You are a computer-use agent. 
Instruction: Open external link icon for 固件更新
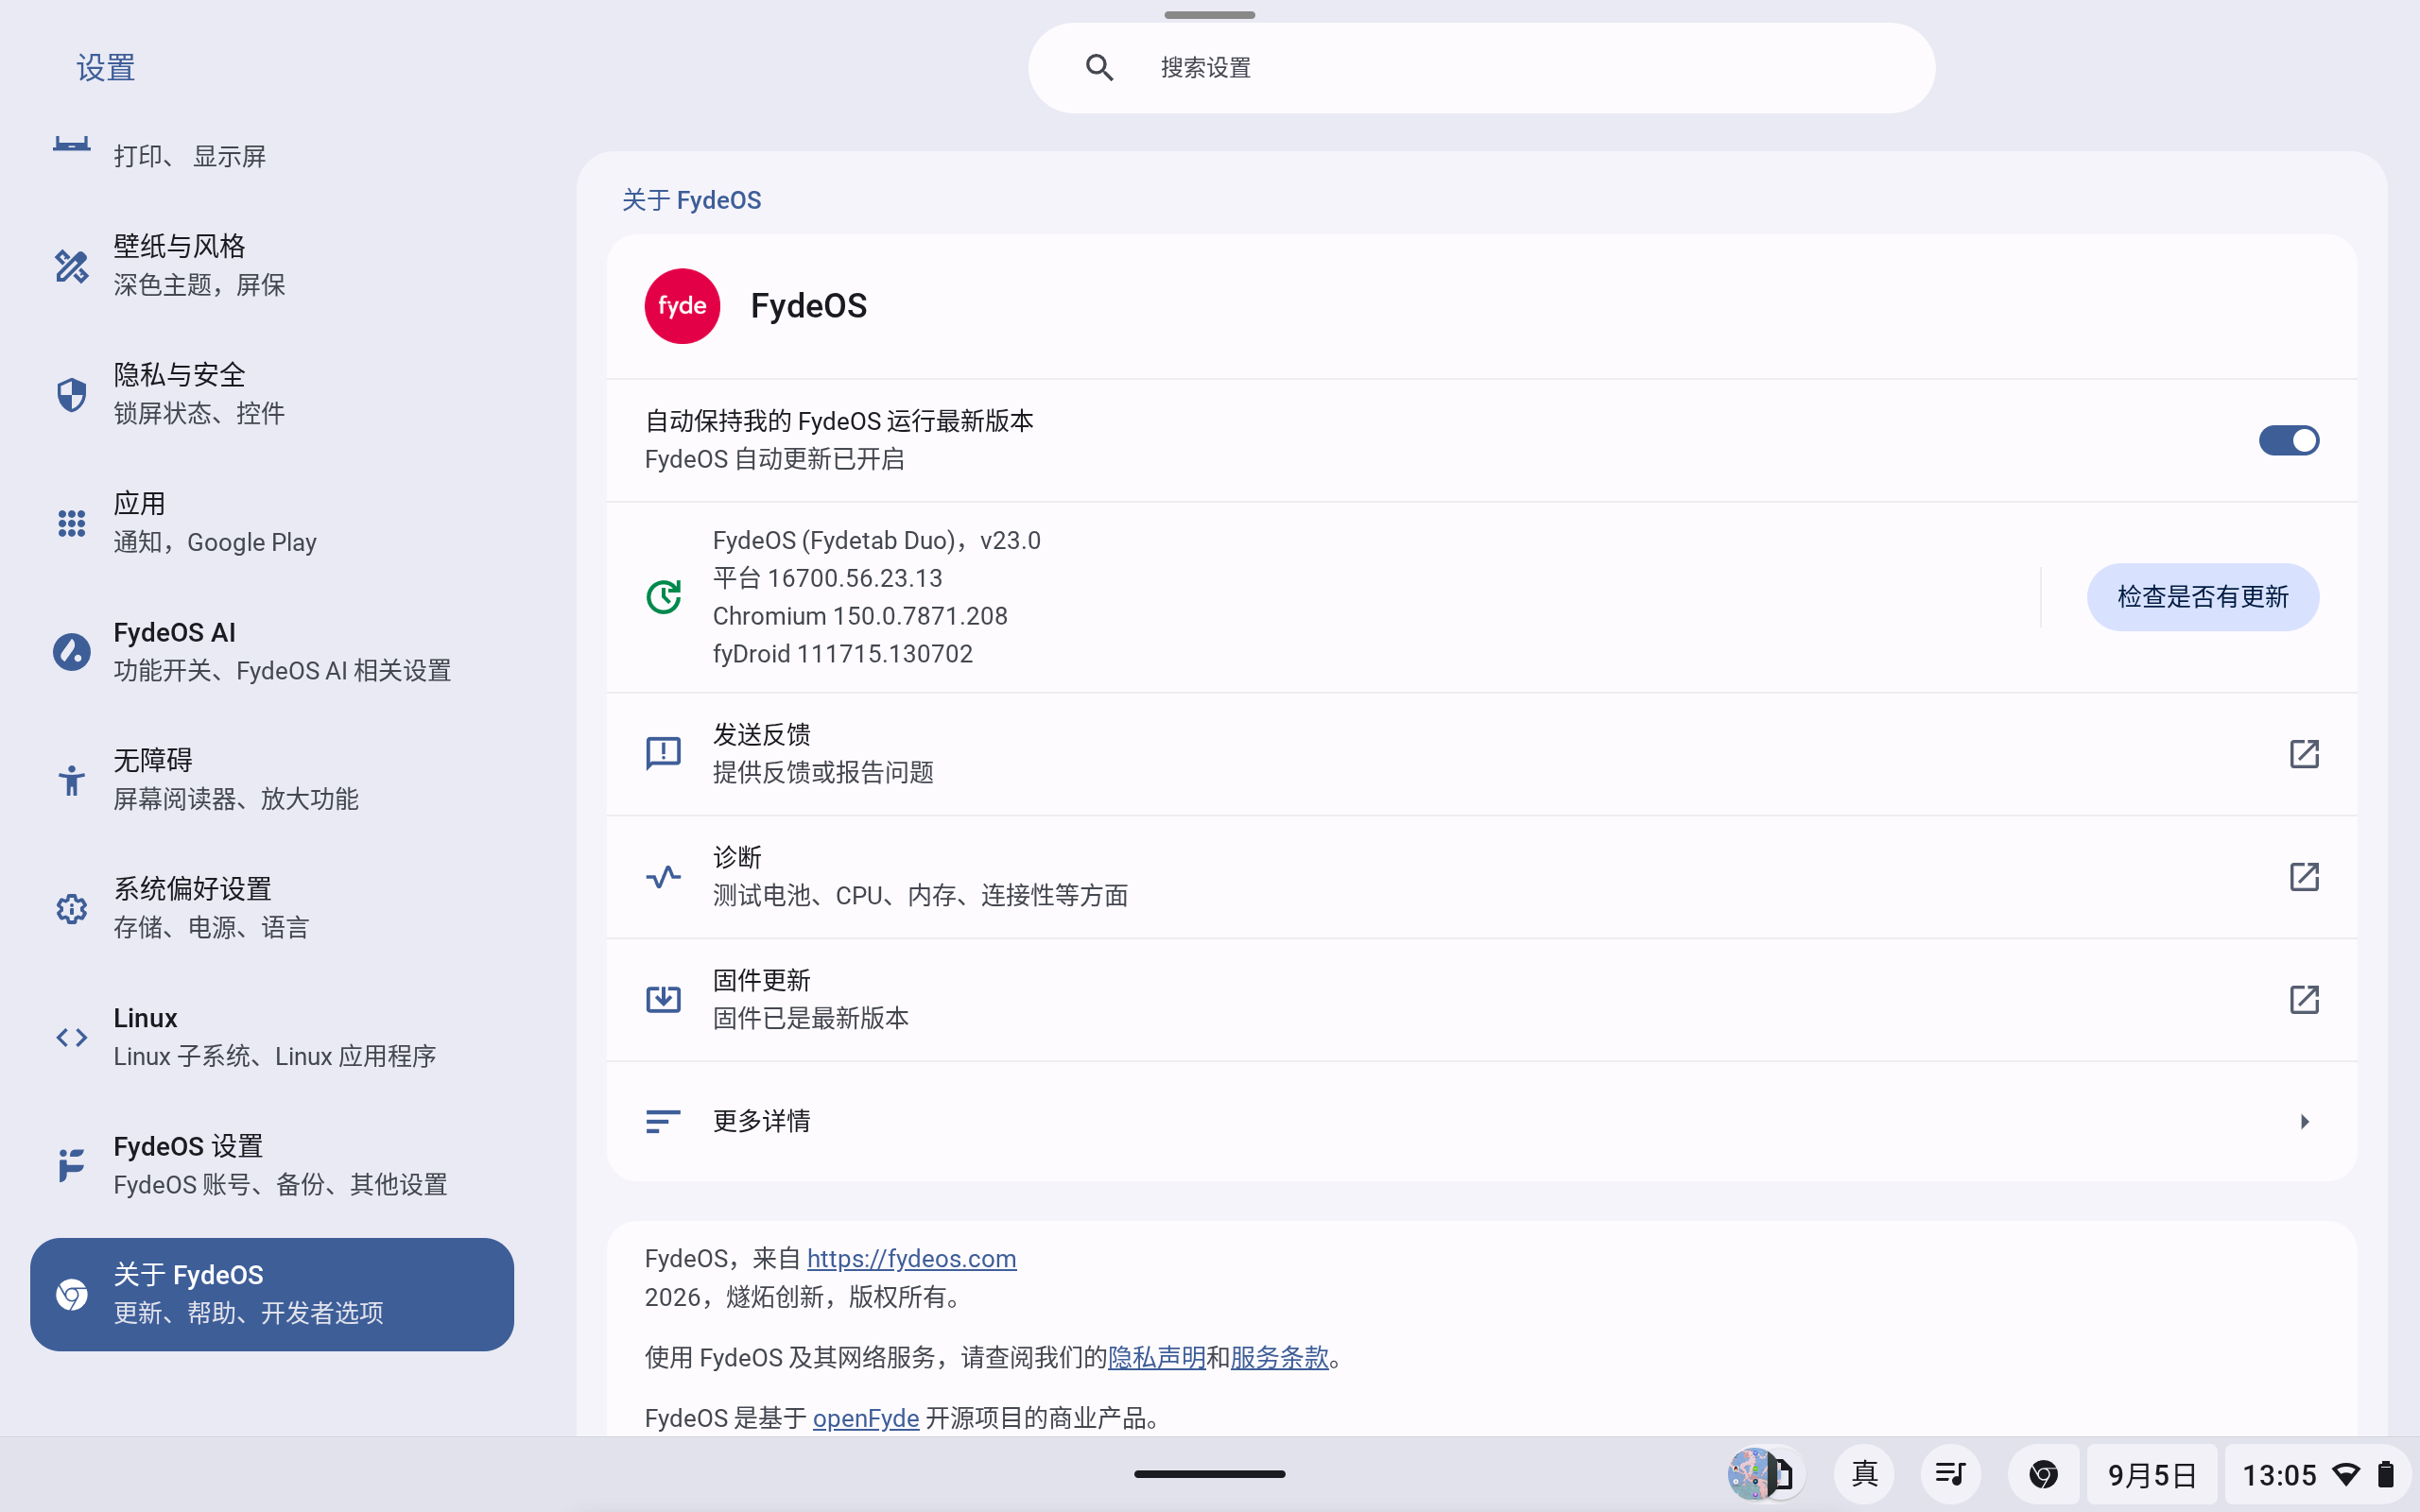pos(2303,999)
